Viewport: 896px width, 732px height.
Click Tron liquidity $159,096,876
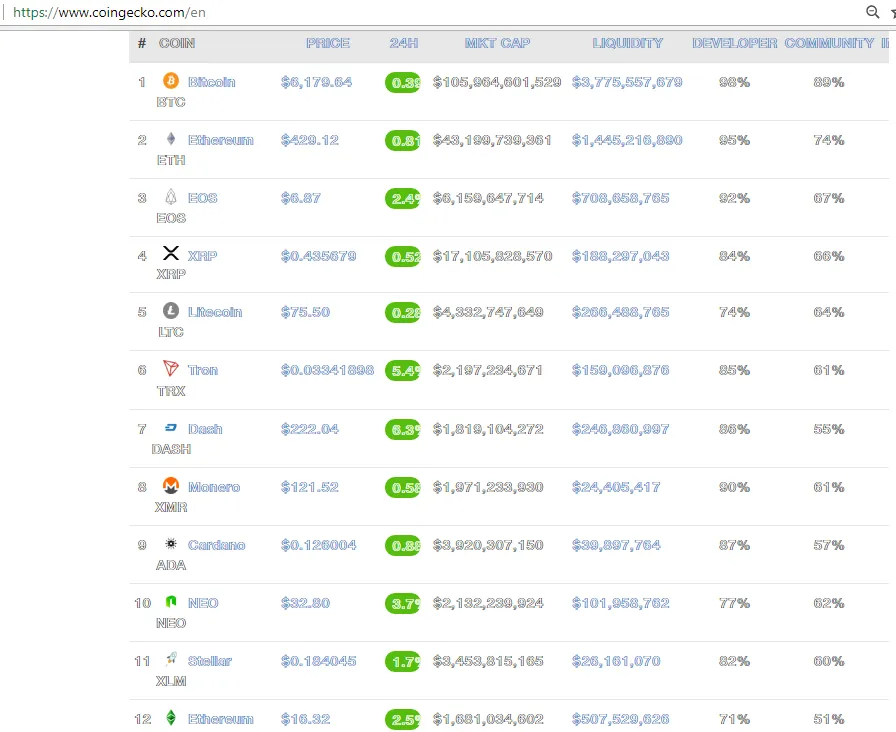pos(621,370)
